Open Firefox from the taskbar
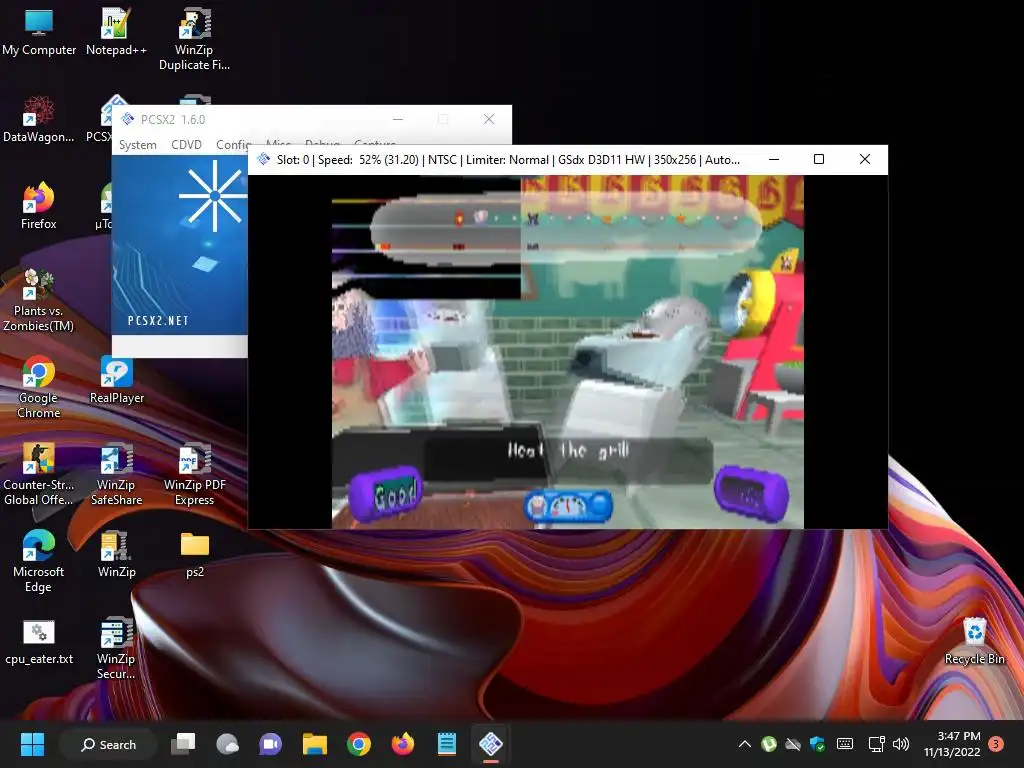 pyautogui.click(x=402, y=744)
